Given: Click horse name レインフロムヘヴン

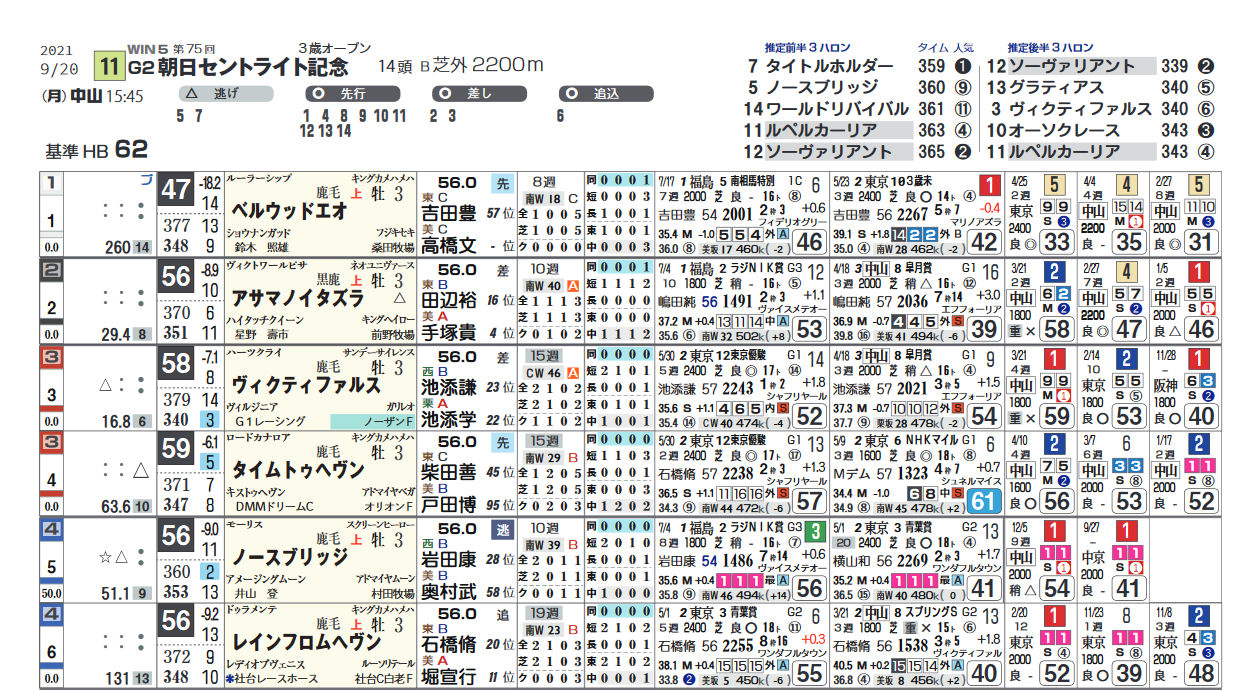Looking at the screenshot, I should [306, 642].
